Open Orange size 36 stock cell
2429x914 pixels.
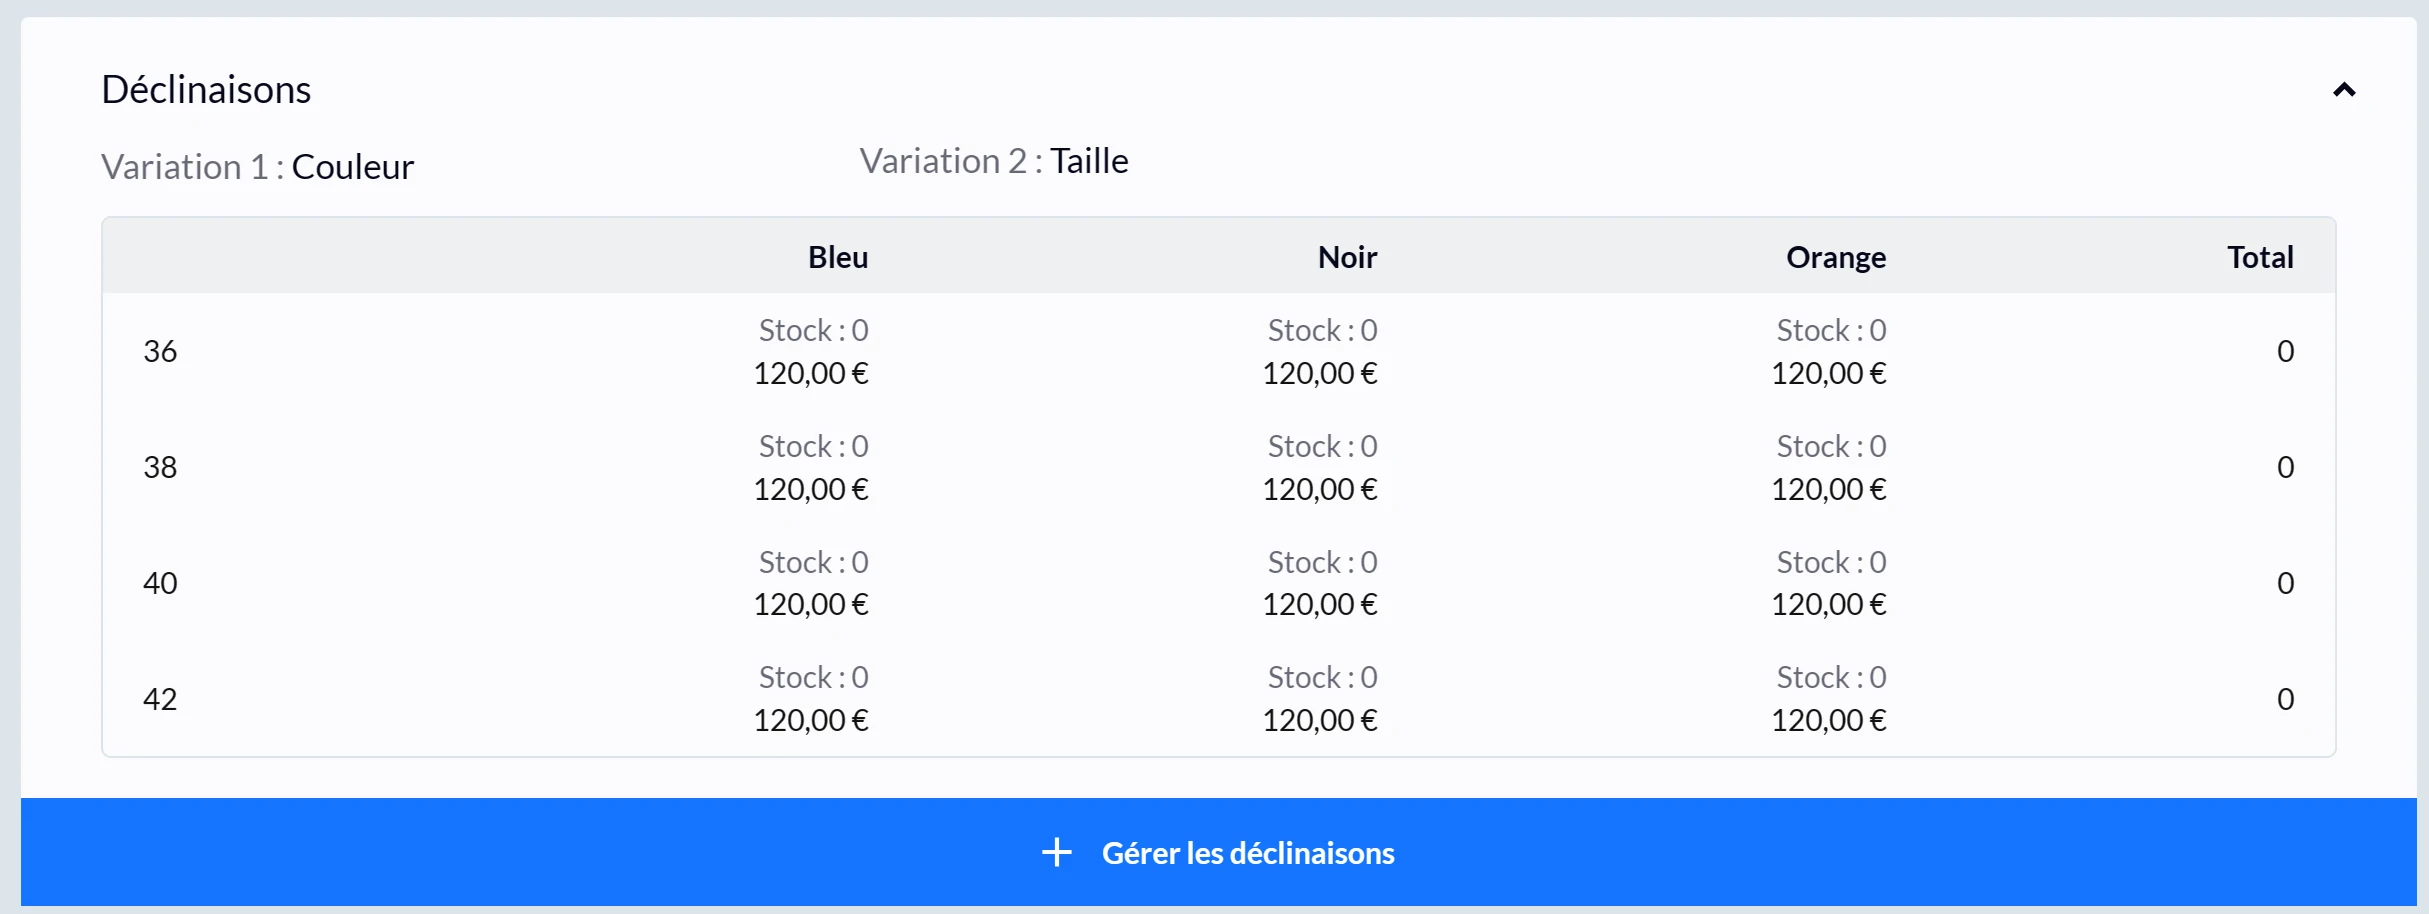pyautogui.click(x=1831, y=330)
